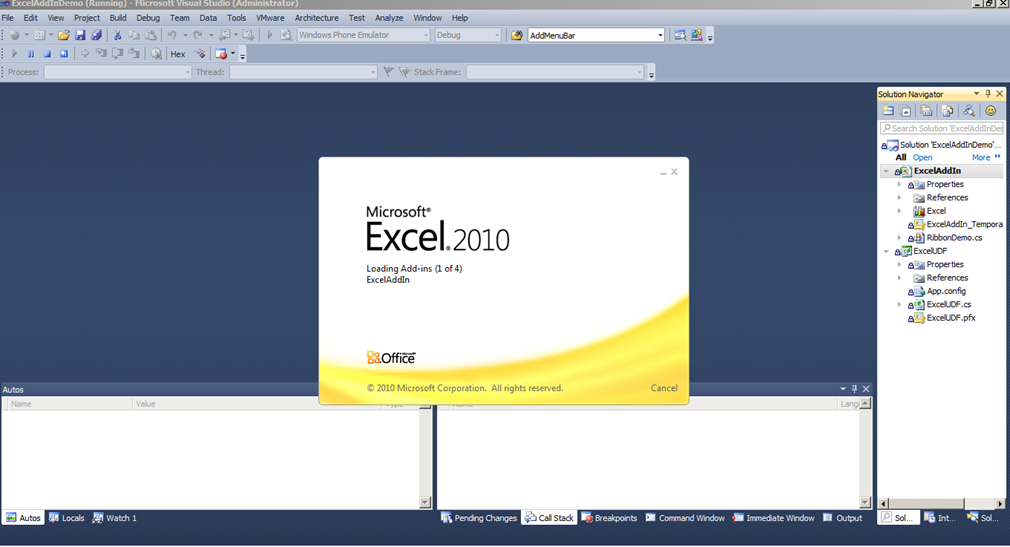
Task: Open the VMware menu
Action: (x=270, y=18)
